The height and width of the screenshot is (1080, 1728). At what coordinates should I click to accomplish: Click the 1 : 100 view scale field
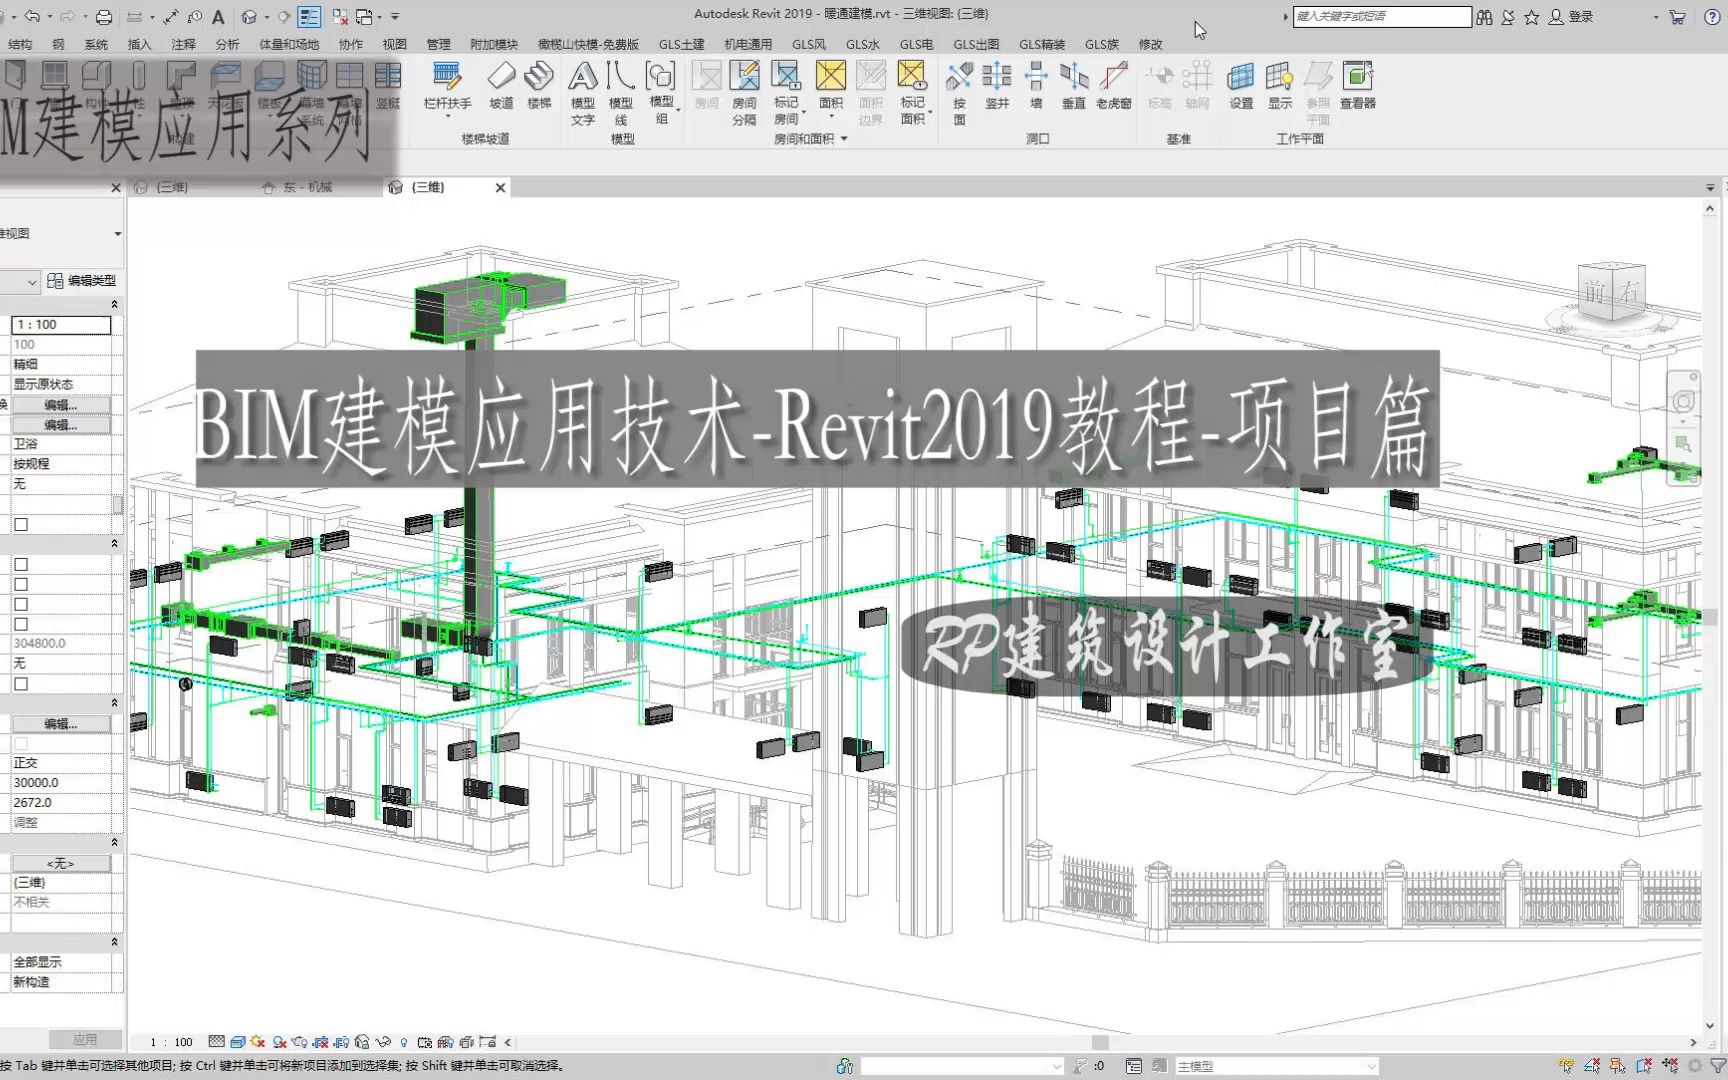pyautogui.click(x=61, y=325)
